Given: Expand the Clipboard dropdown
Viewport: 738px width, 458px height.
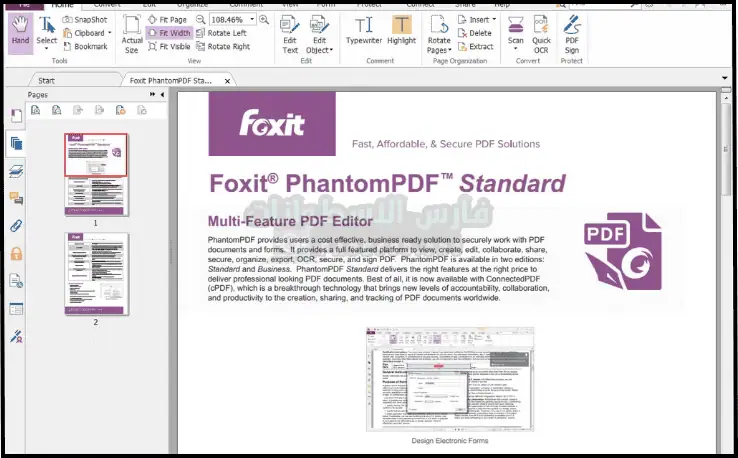Looking at the screenshot, I should tap(109, 33).
